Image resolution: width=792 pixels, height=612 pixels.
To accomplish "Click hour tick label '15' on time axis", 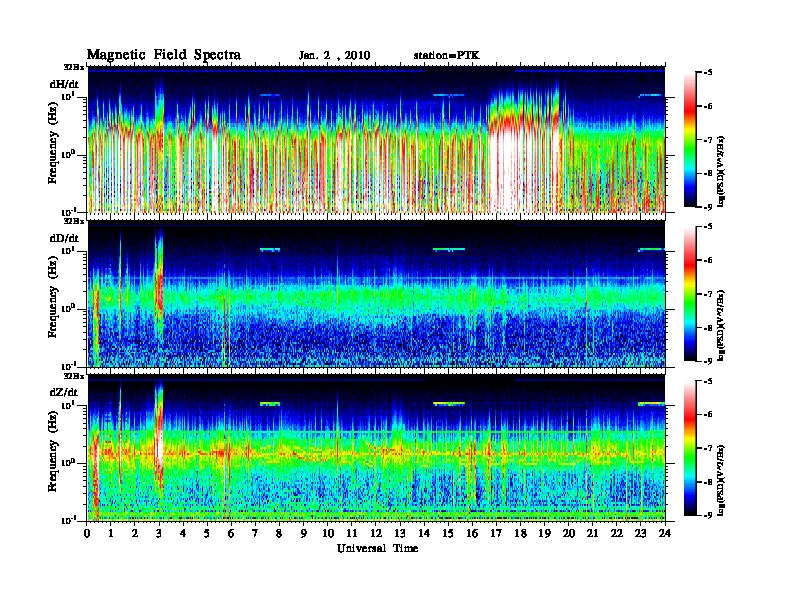I will pos(448,534).
